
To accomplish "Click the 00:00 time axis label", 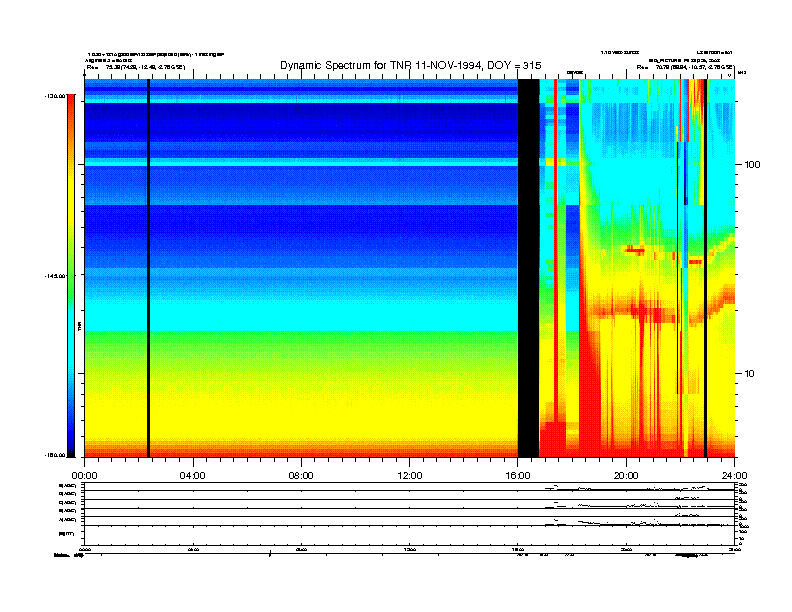I will 84,476.
